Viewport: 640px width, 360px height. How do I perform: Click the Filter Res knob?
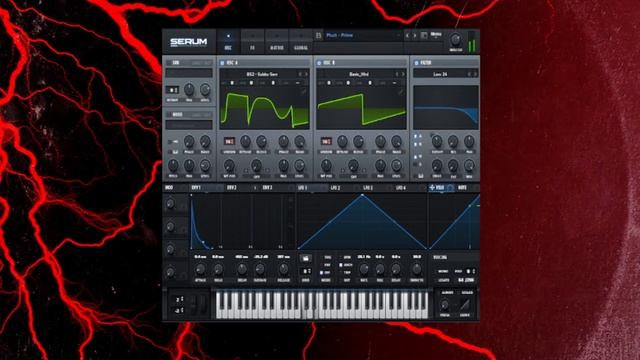pyautogui.click(x=453, y=142)
